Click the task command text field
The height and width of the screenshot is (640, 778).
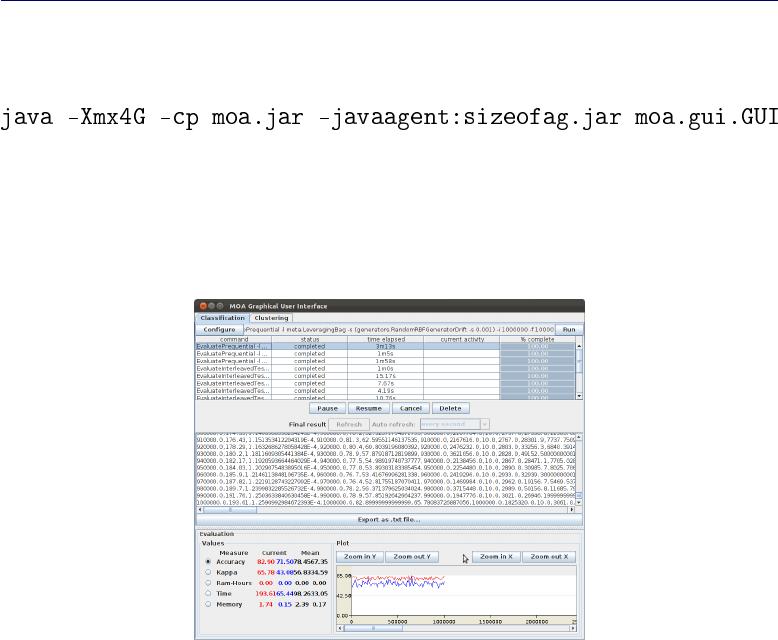pos(399,329)
